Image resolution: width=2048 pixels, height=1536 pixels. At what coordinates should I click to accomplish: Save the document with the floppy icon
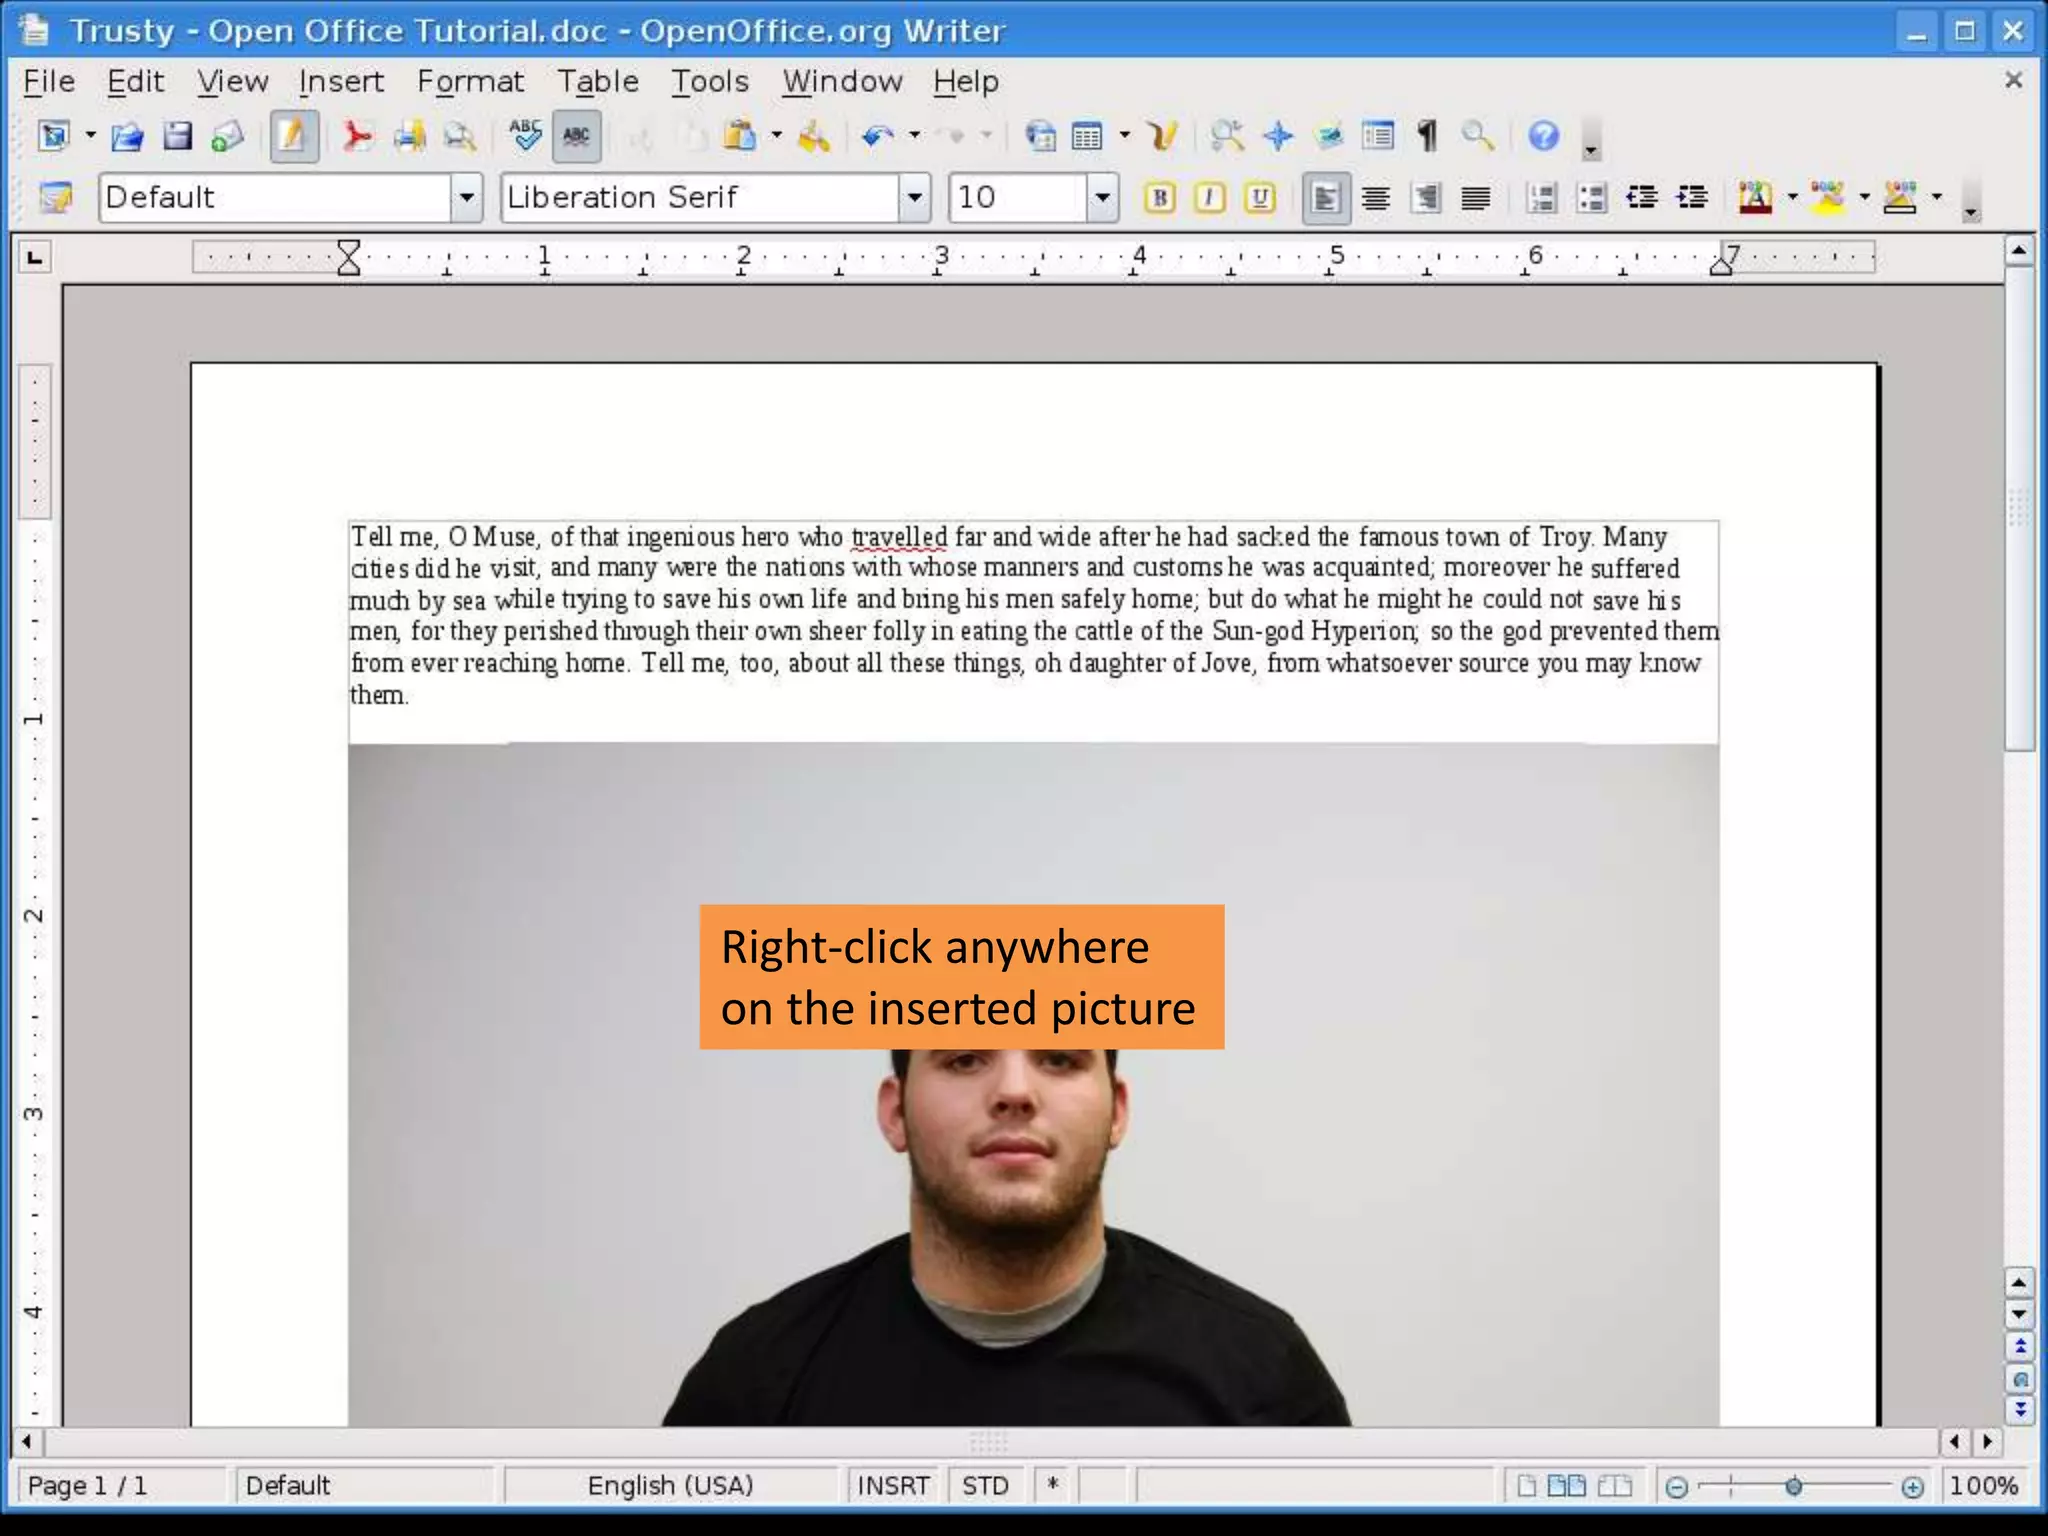pyautogui.click(x=177, y=136)
